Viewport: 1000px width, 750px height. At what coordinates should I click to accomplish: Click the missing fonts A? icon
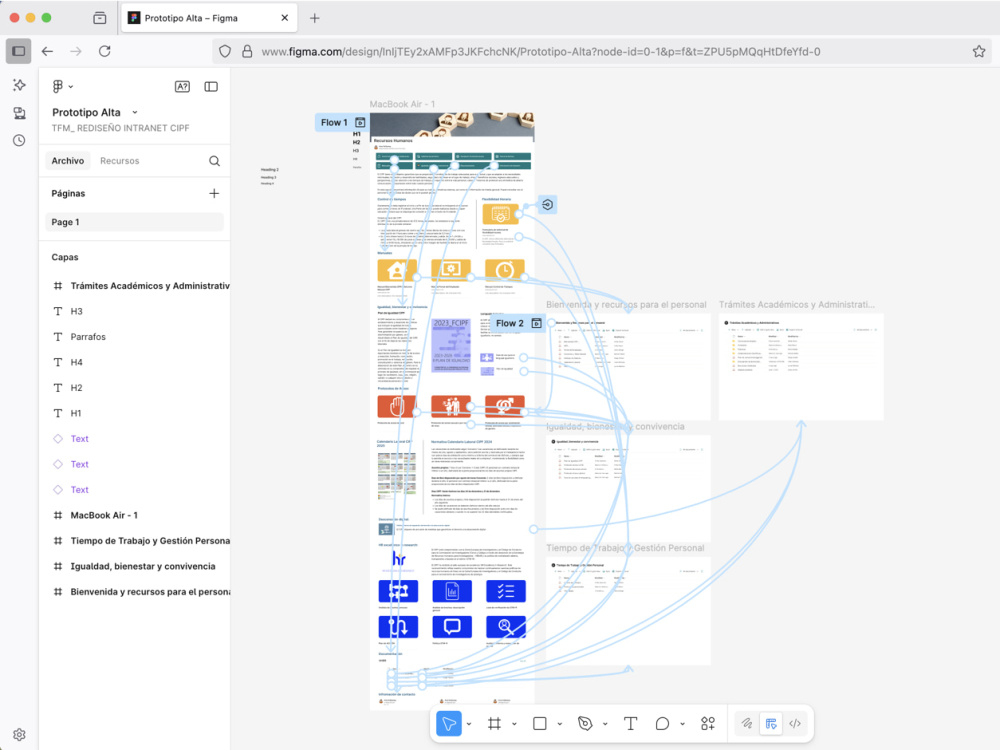pos(182,86)
